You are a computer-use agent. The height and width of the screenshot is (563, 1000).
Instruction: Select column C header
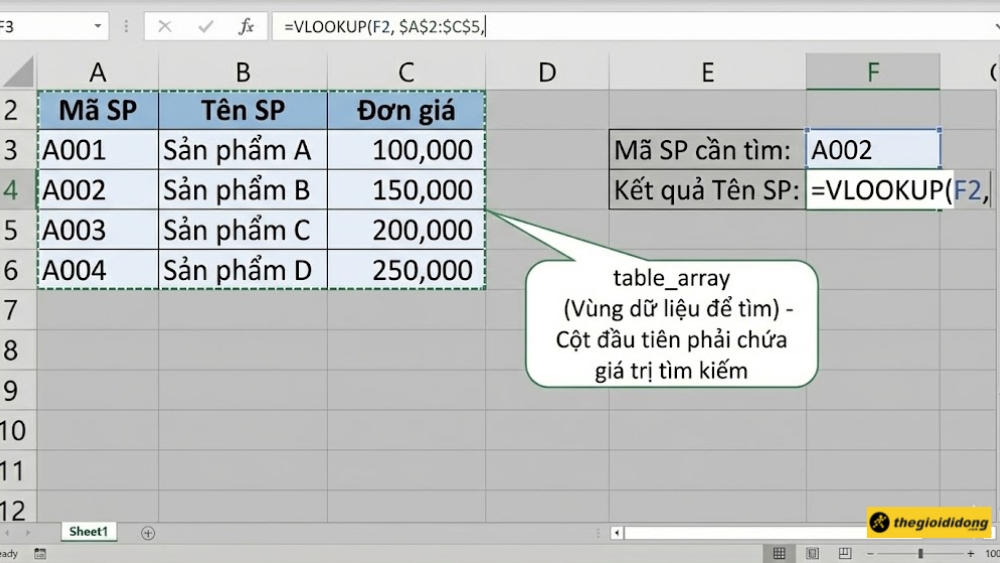[x=406, y=72]
